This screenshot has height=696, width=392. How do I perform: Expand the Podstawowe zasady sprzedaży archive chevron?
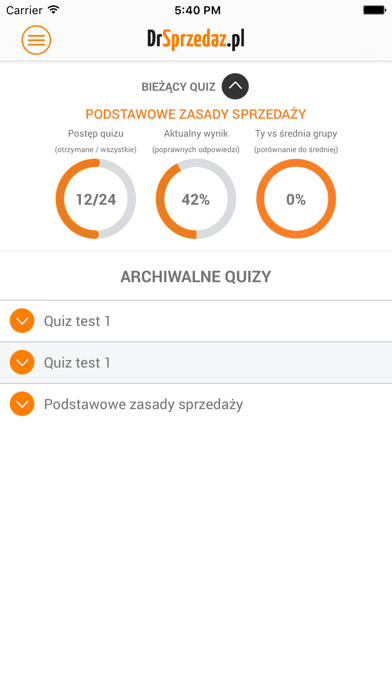[22, 404]
